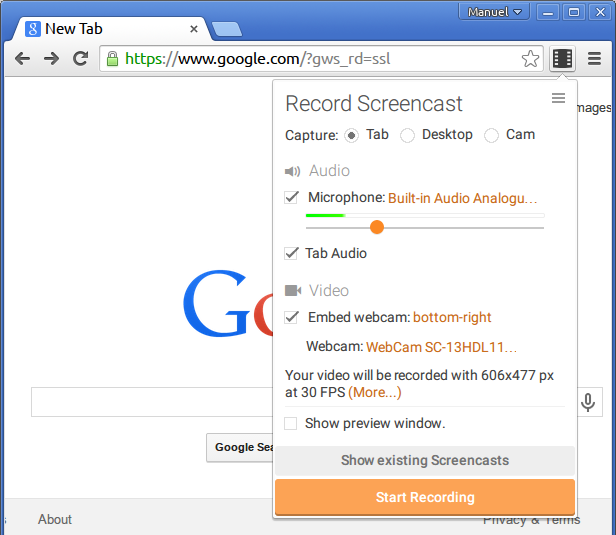616x535 pixels.
Task: Reload the page
Action: tap(81, 59)
